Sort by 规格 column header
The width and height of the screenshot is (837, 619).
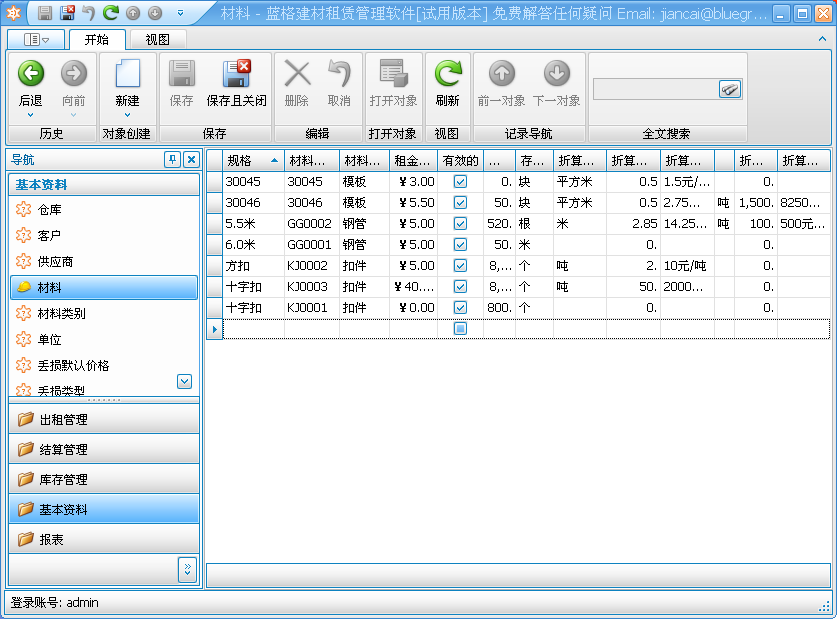pyautogui.click(x=254, y=161)
